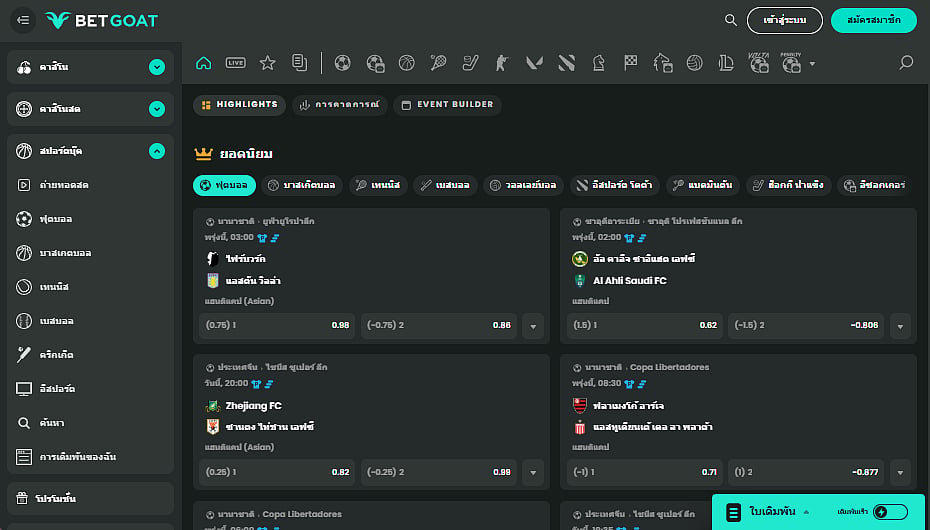Image resolution: width=930 pixels, height=530 pixels.
Task: Expand the ใบเดิมพัน bet slip arrow
Action: tap(806, 512)
